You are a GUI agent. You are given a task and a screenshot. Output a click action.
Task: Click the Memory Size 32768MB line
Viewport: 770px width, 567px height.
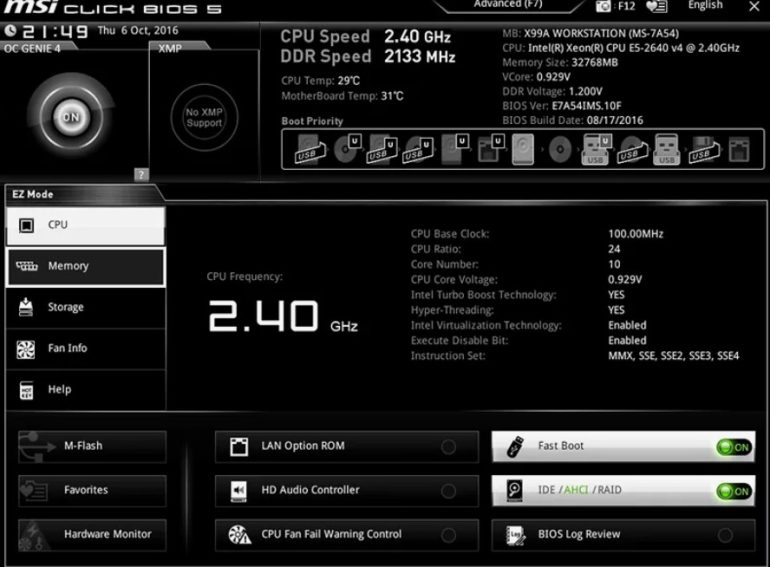click(560, 63)
